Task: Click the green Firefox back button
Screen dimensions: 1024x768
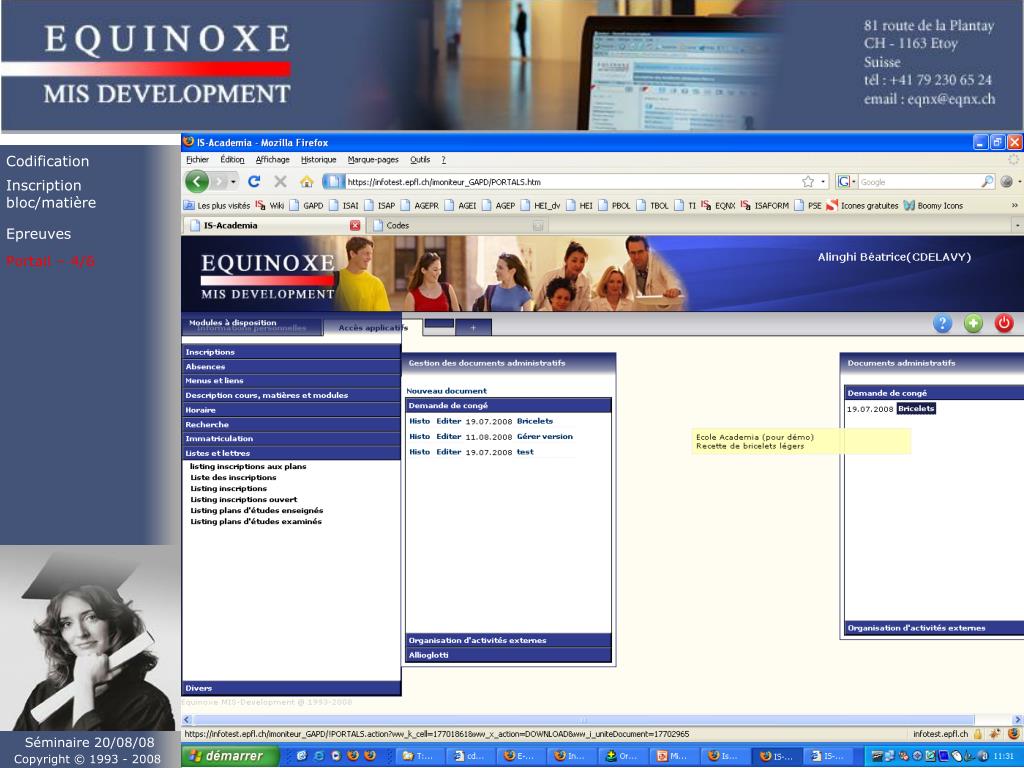Action: pos(197,182)
